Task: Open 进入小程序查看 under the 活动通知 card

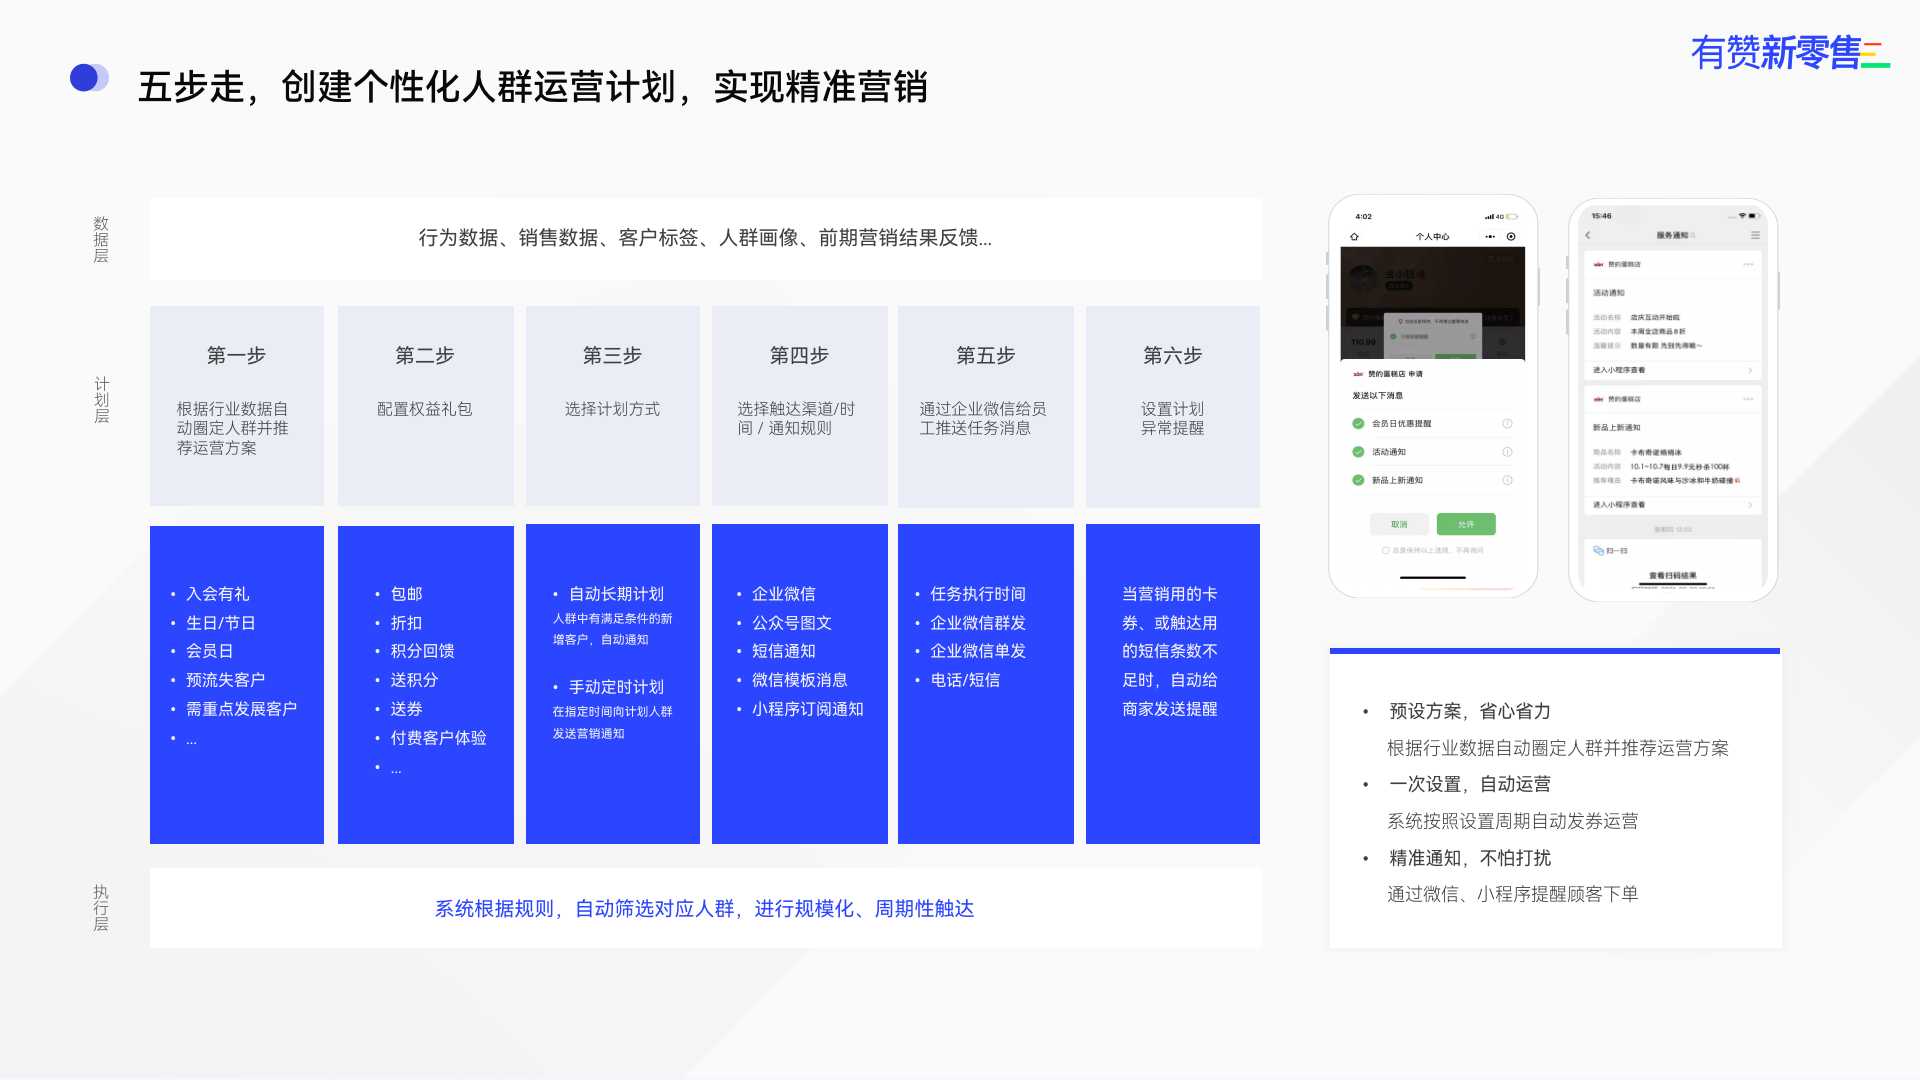Action: click(1673, 370)
